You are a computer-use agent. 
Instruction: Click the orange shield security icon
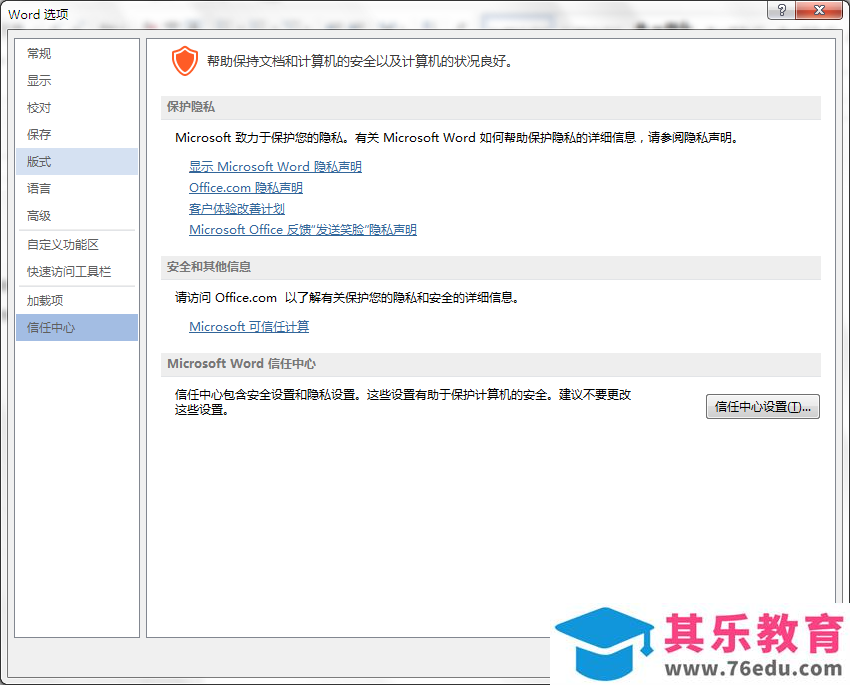coord(184,61)
